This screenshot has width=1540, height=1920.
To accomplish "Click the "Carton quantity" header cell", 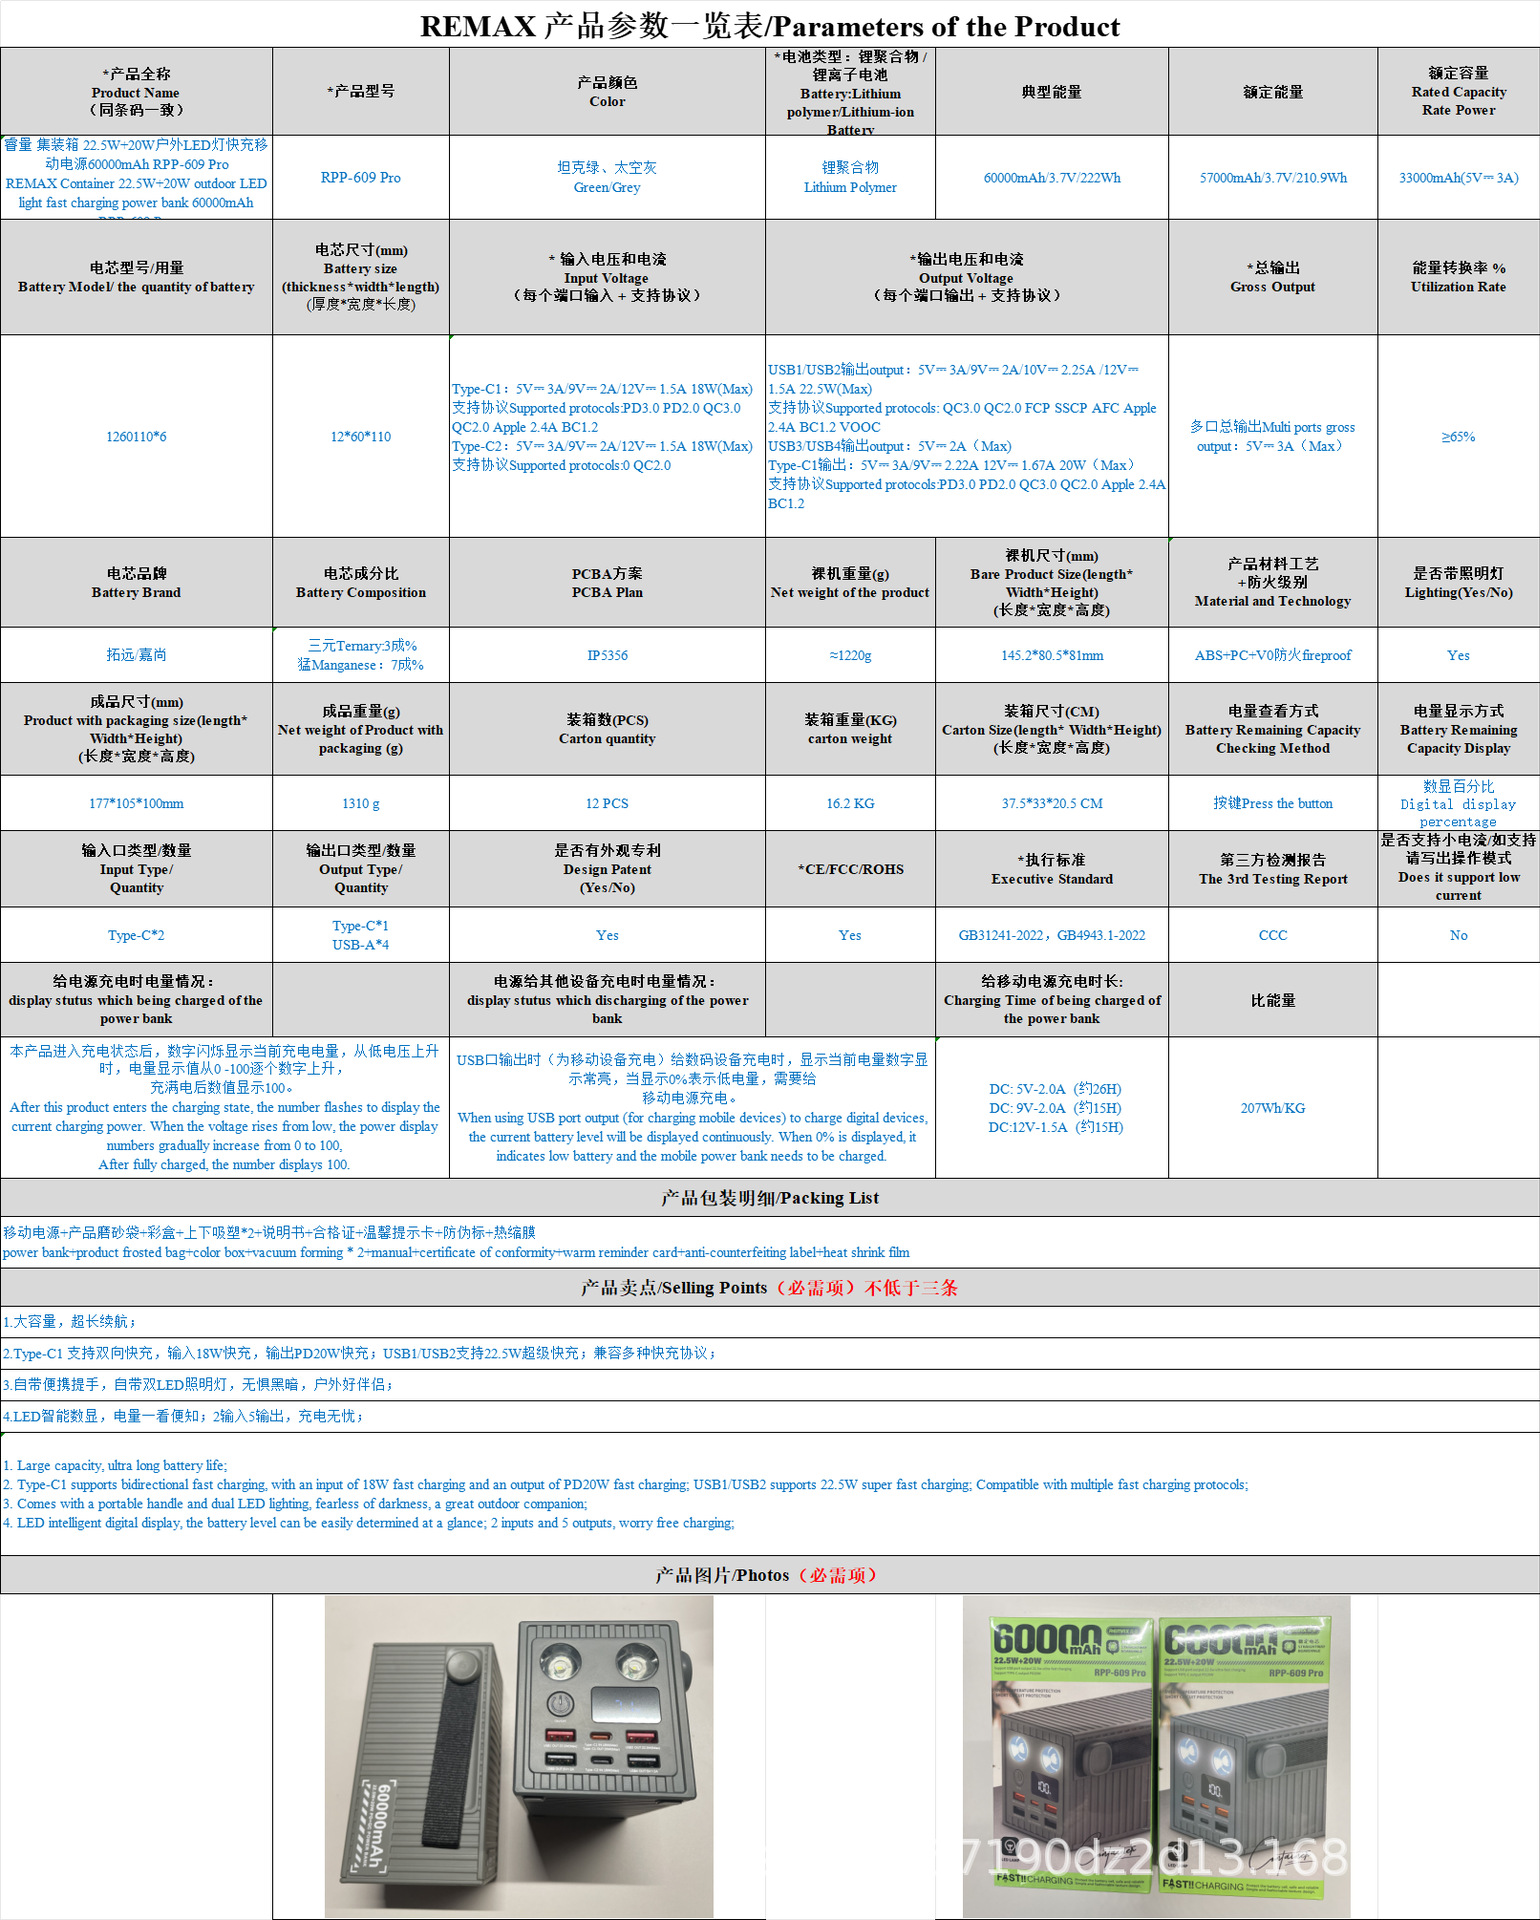I will tap(607, 729).
